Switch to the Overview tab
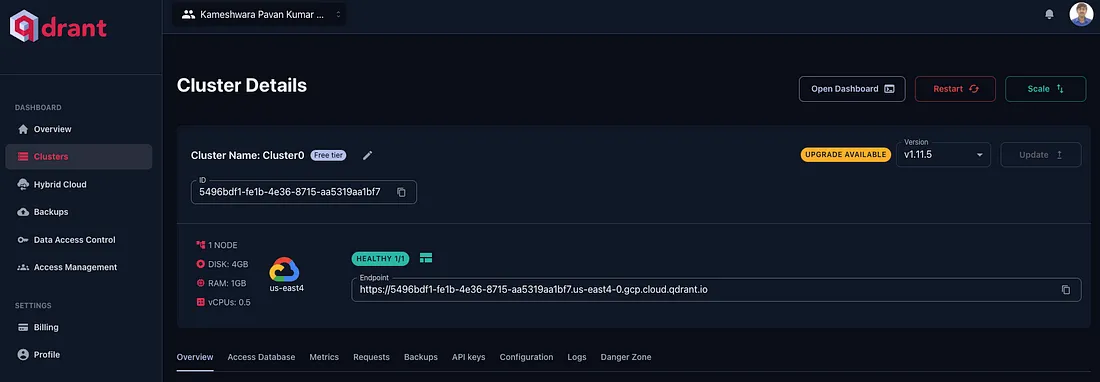Screen dimensions: 1100x382 [x=195, y=357]
